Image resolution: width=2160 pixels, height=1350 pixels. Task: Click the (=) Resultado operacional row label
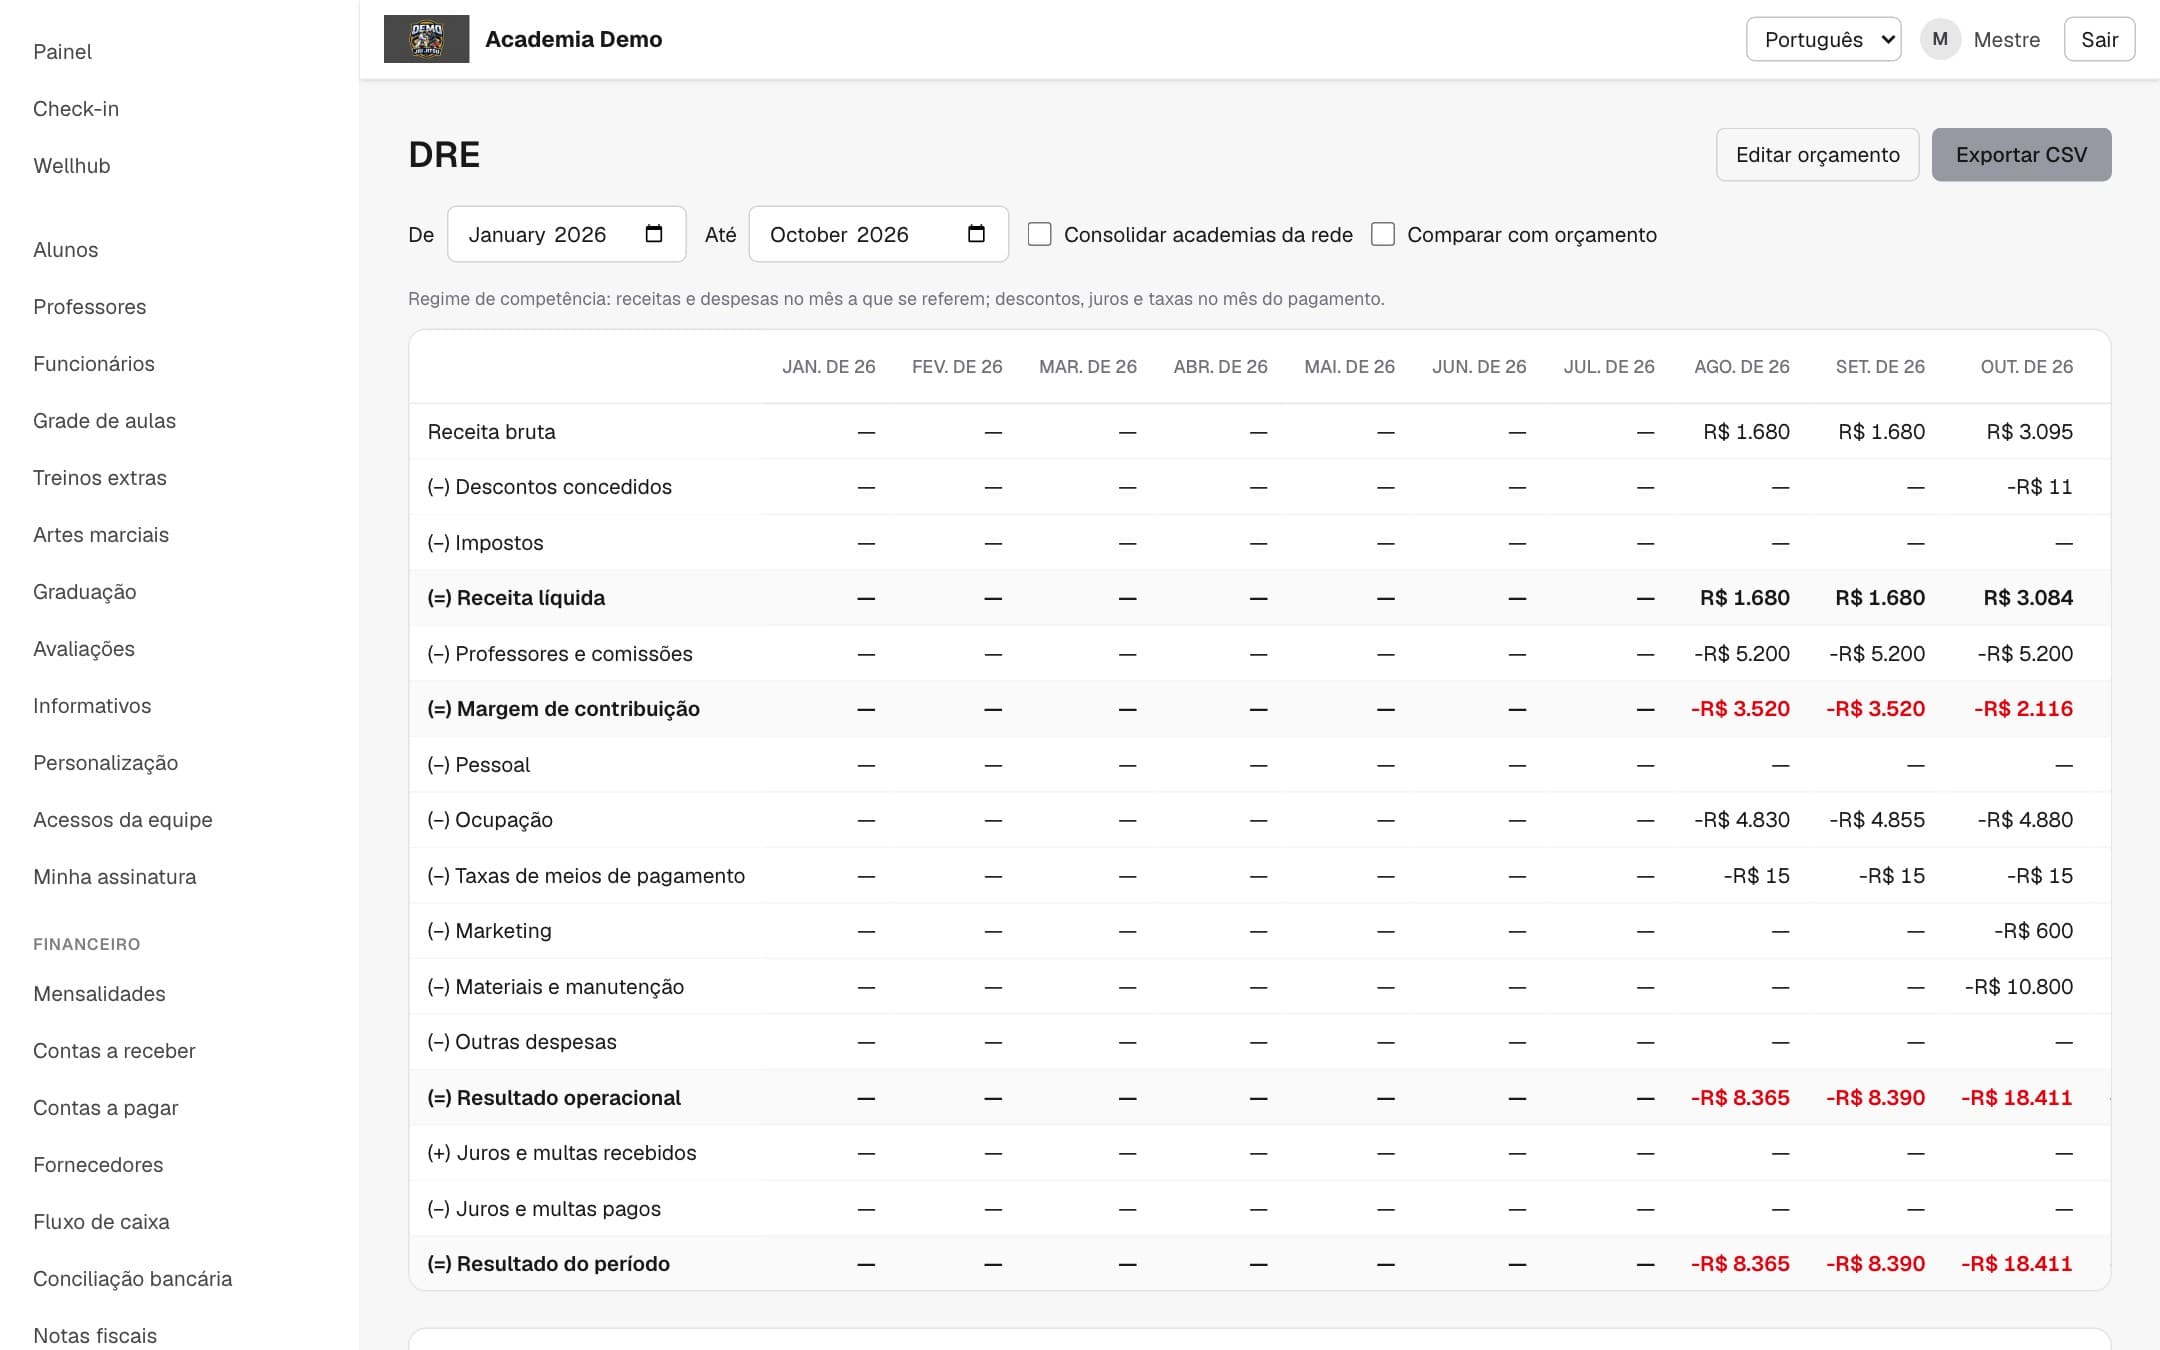click(x=554, y=1098)
